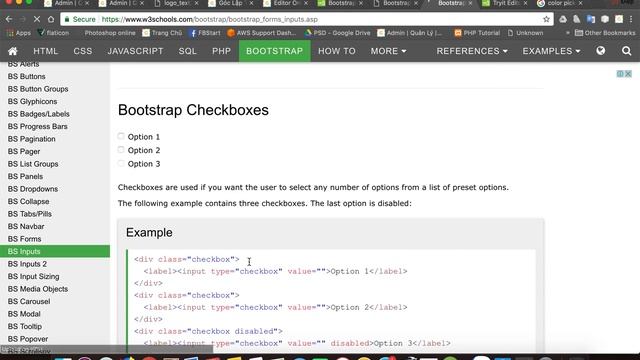Open Photoshop online bookmark
This screenshot has width=640, height=360.
coord(110,33)
